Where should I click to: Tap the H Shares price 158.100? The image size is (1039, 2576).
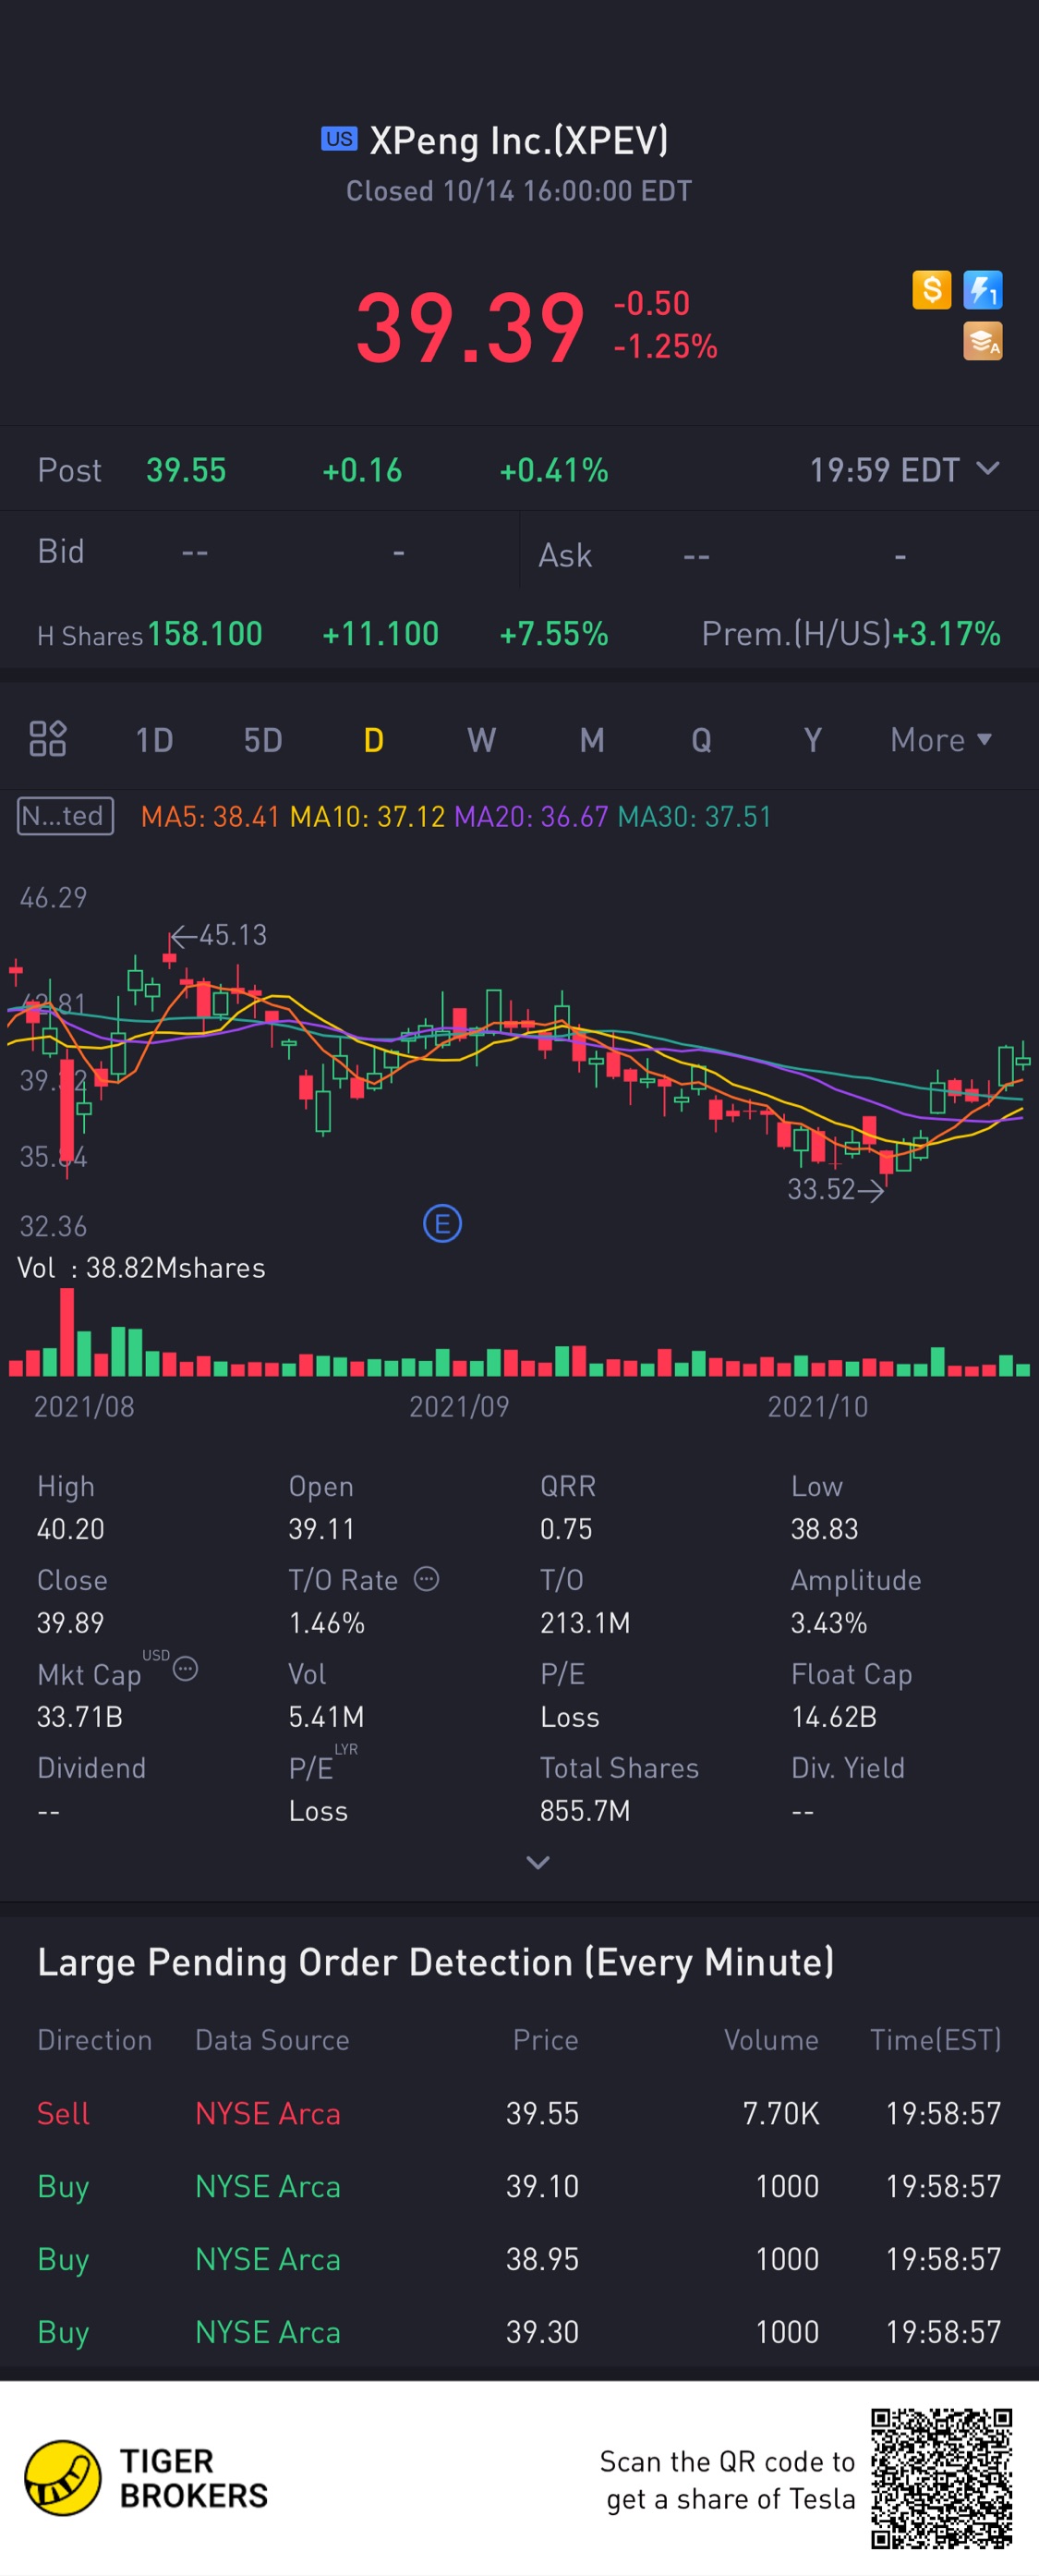[x=205, y=634]
